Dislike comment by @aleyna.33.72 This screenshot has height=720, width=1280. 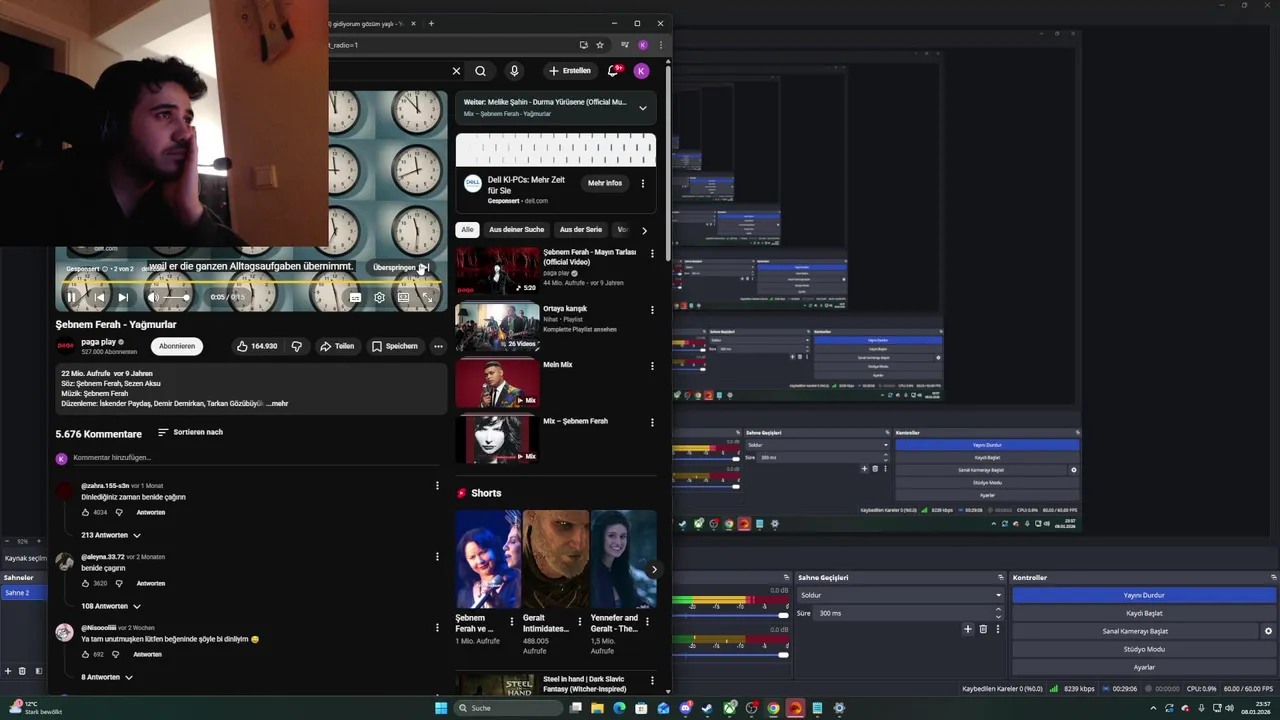pyautogui.click(x=119, y=583)
